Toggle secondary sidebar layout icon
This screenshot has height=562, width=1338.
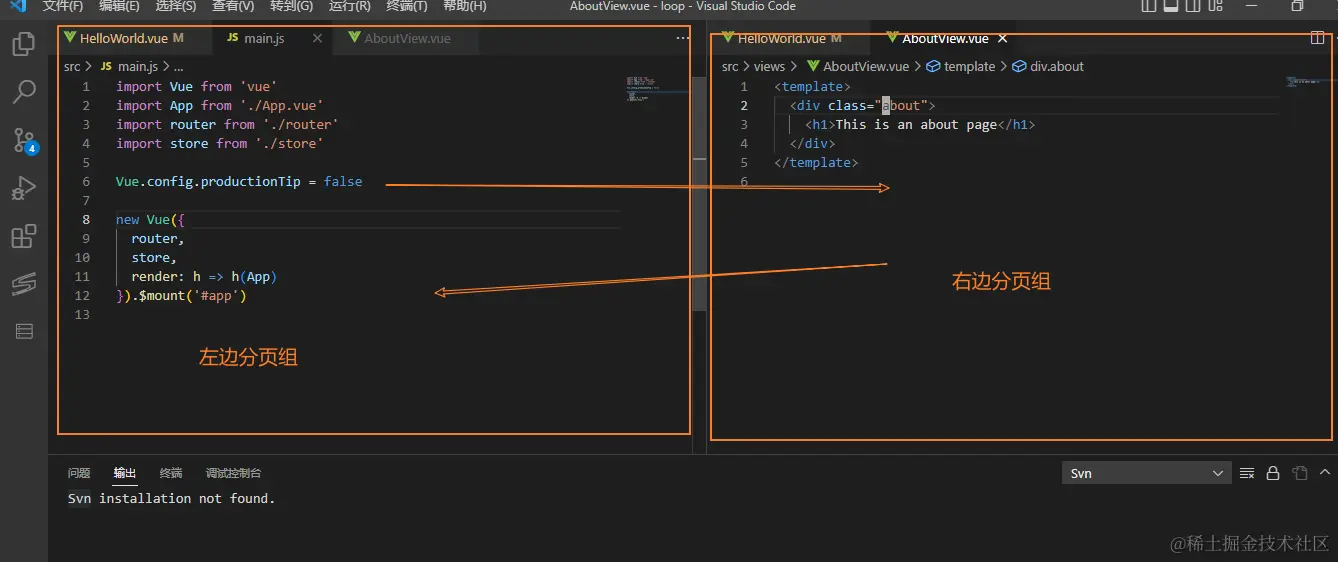click(x=1195, y=6)
